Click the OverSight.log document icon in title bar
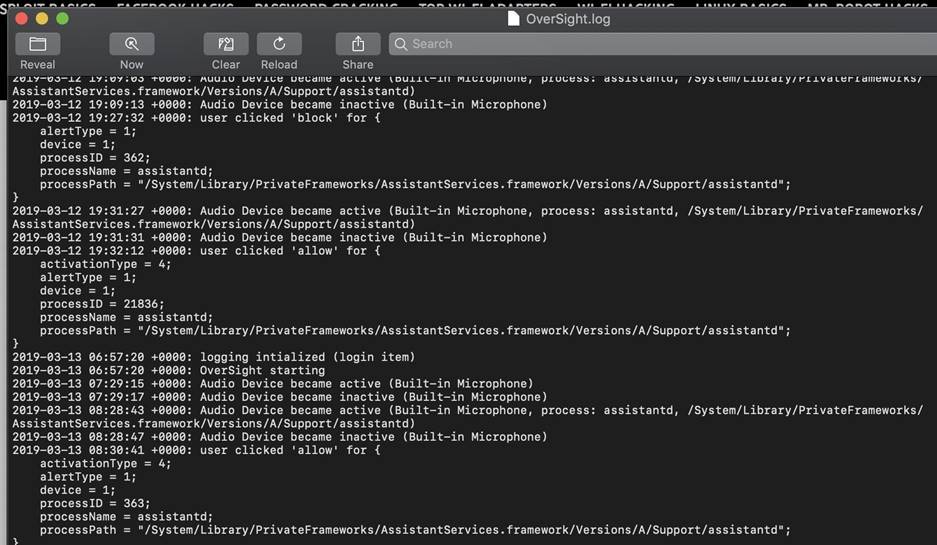937x545 pixels. (513, 19)
